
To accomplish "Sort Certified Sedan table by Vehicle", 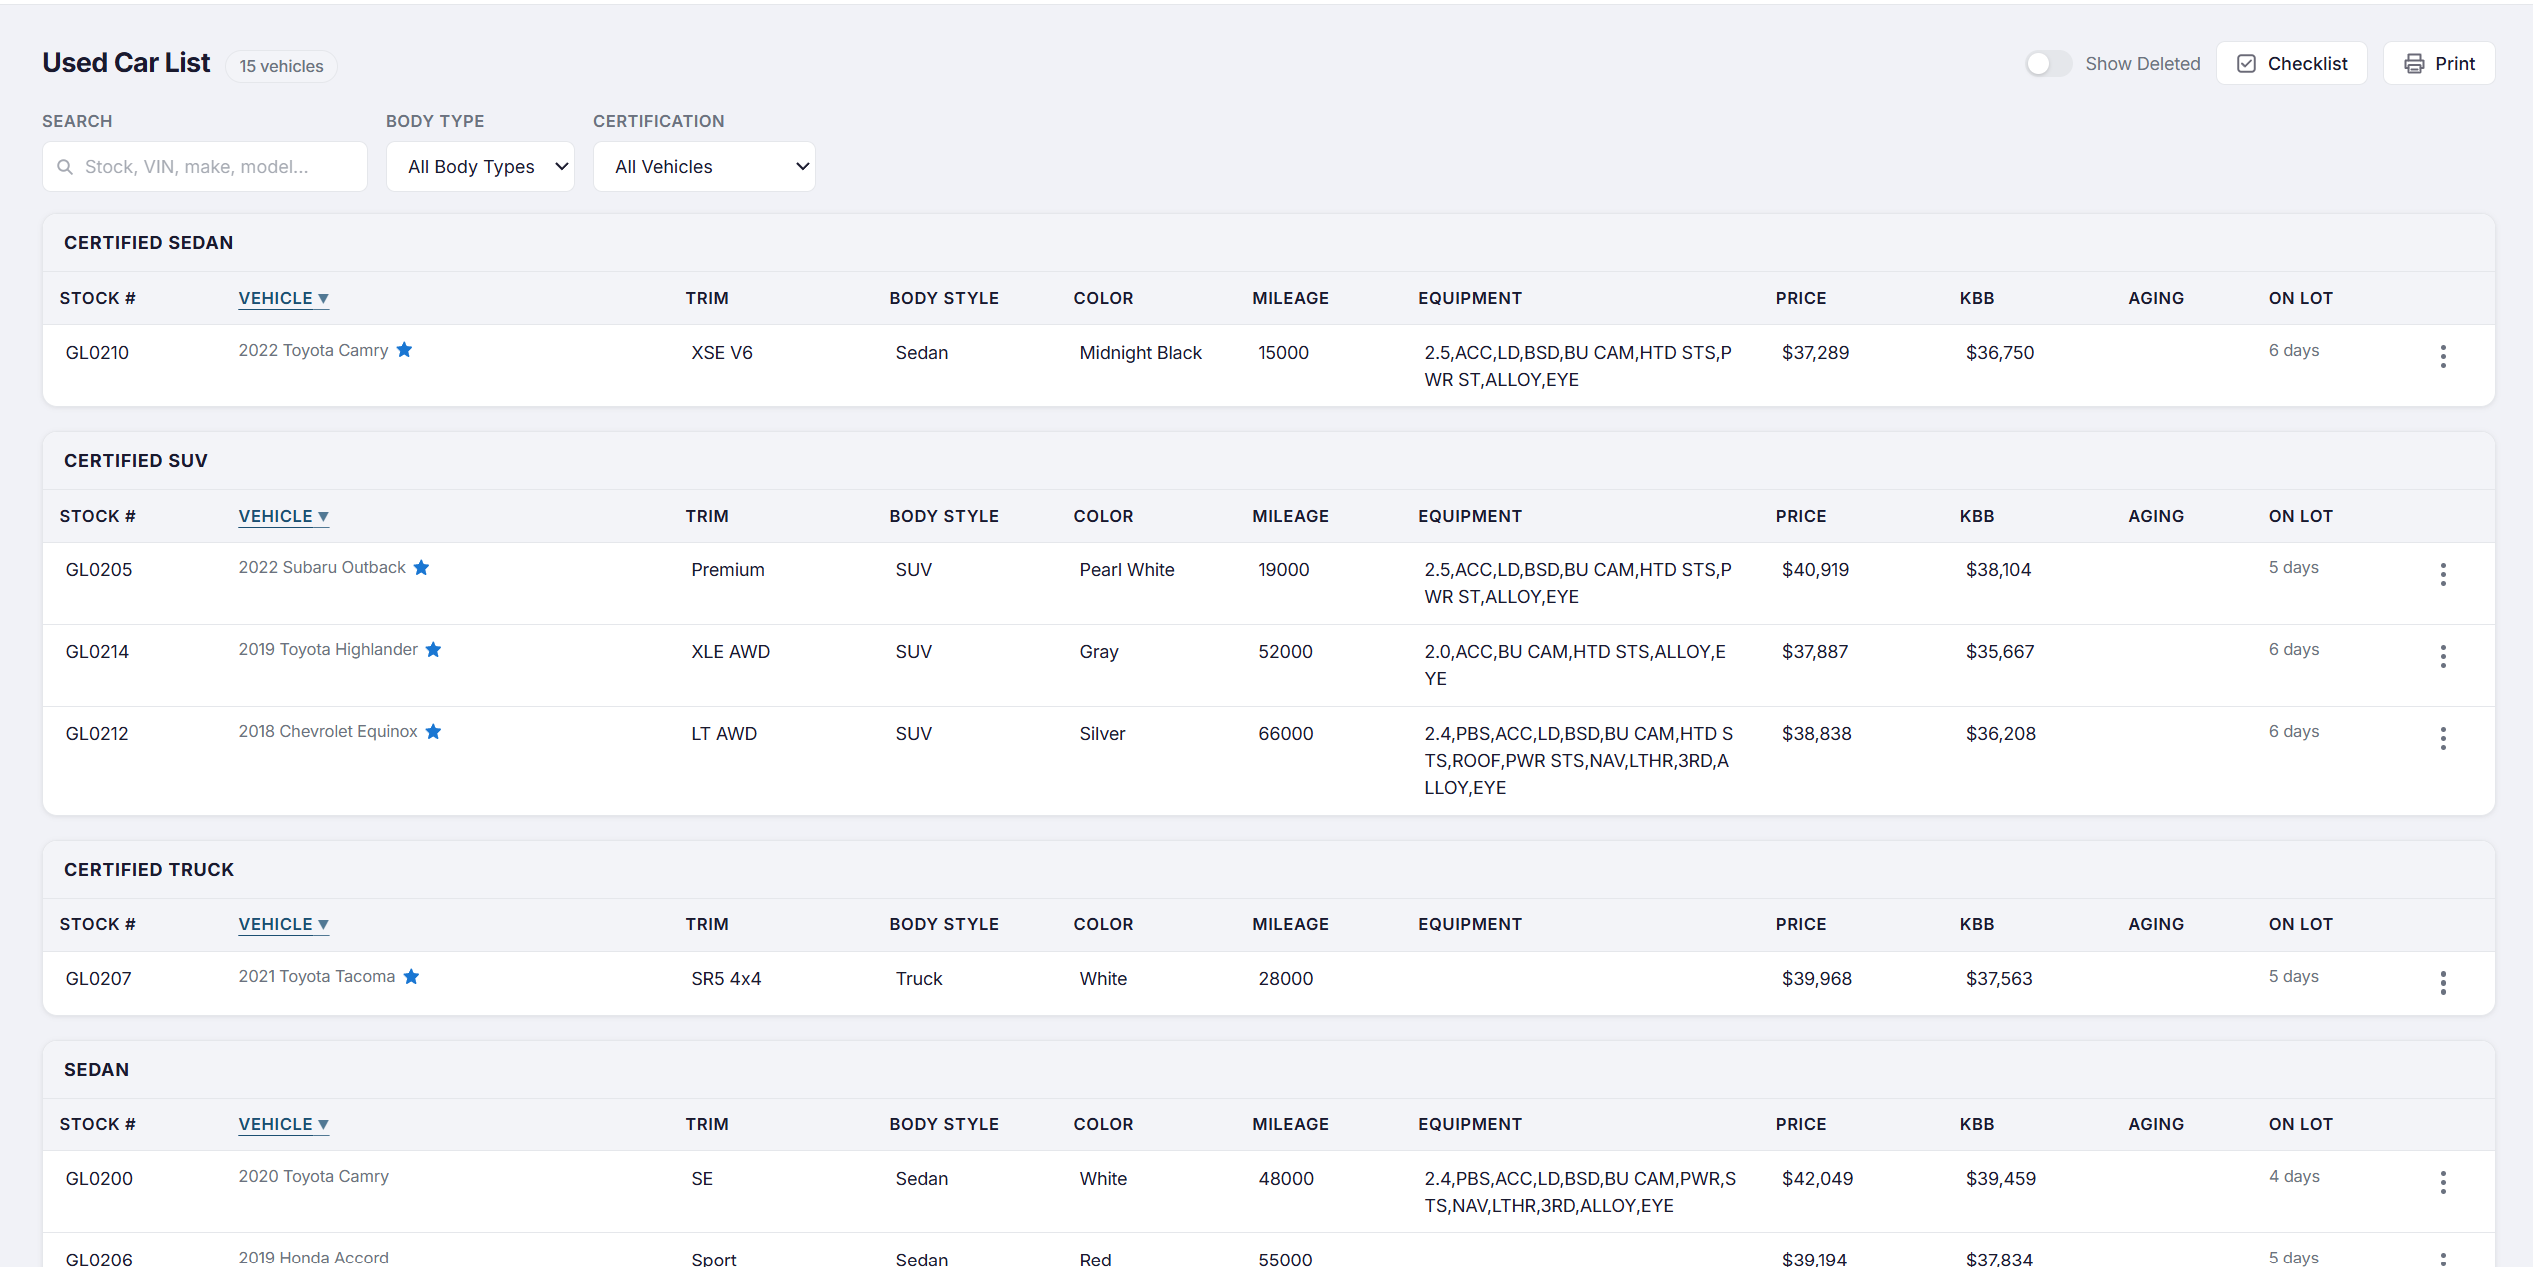I will 284,298.
